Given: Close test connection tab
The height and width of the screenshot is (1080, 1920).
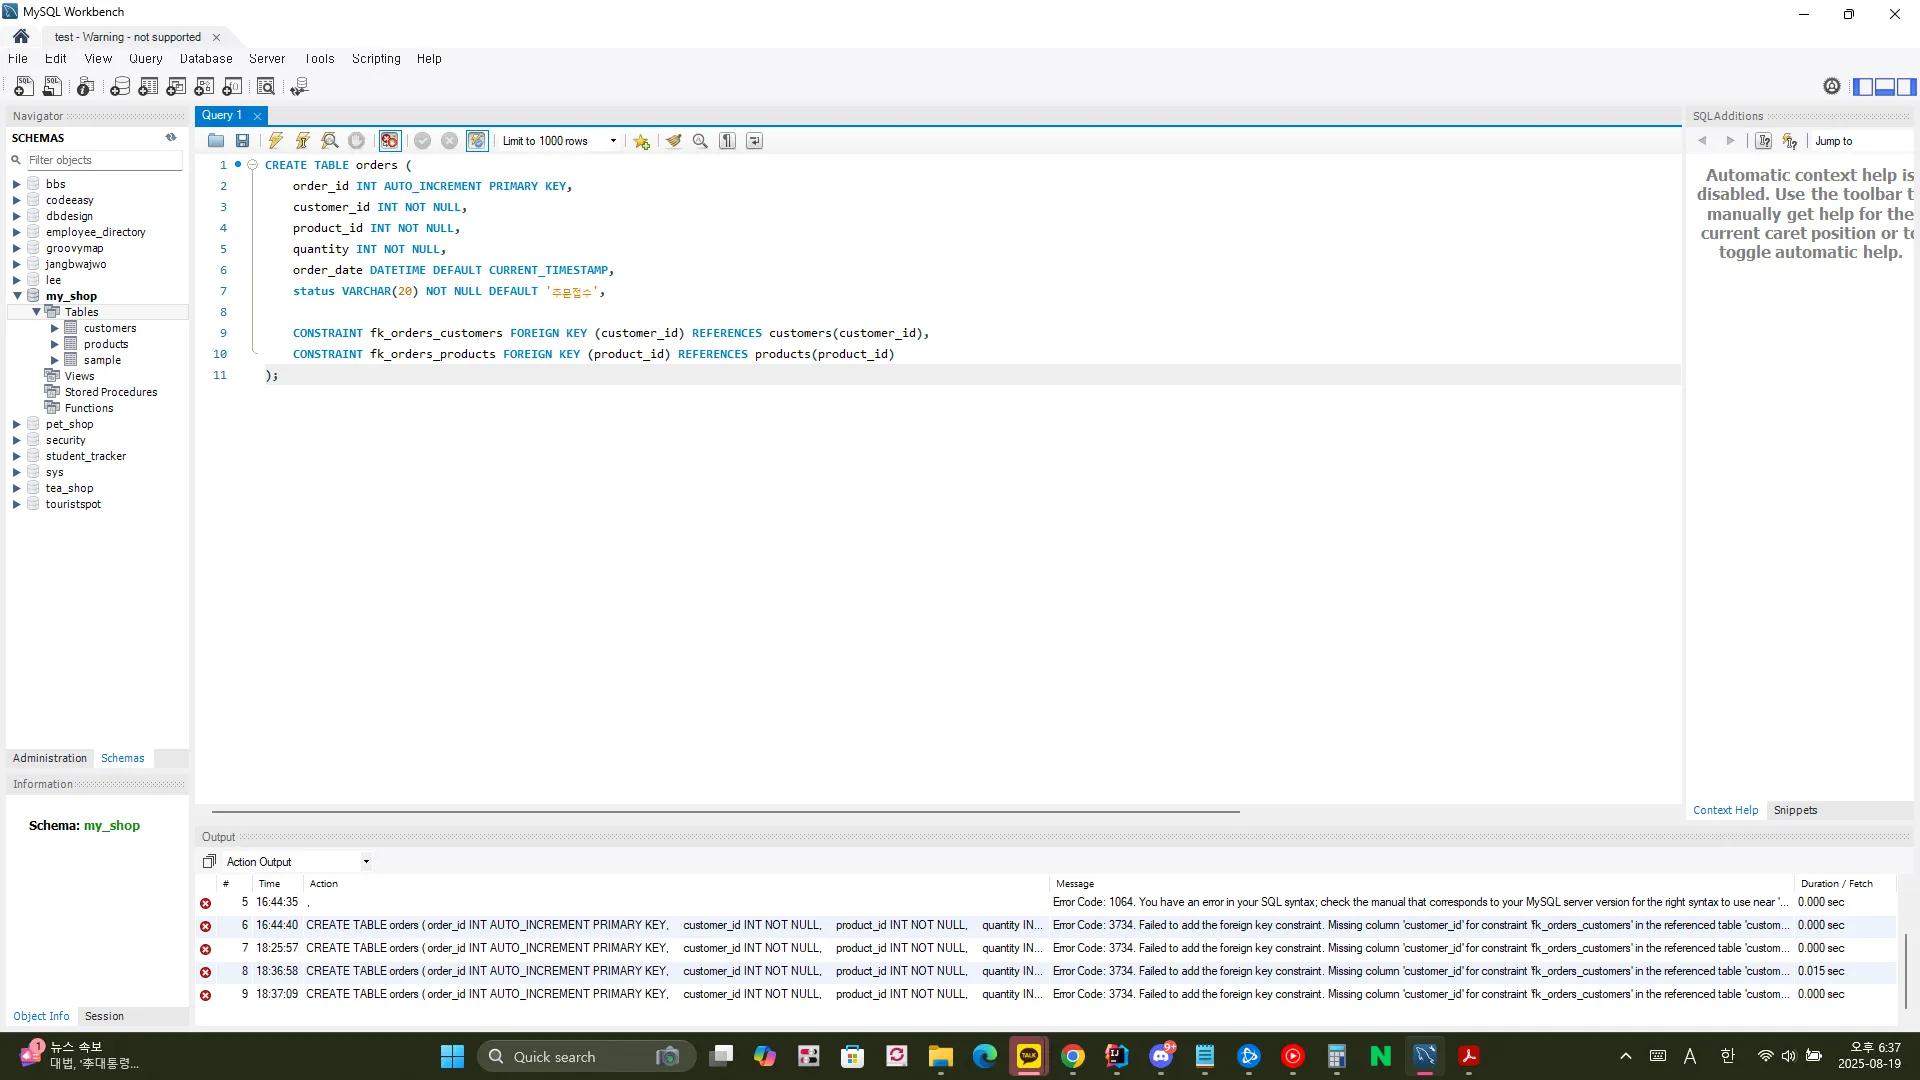Looking at the screenshot, I should tap(216, 37).
